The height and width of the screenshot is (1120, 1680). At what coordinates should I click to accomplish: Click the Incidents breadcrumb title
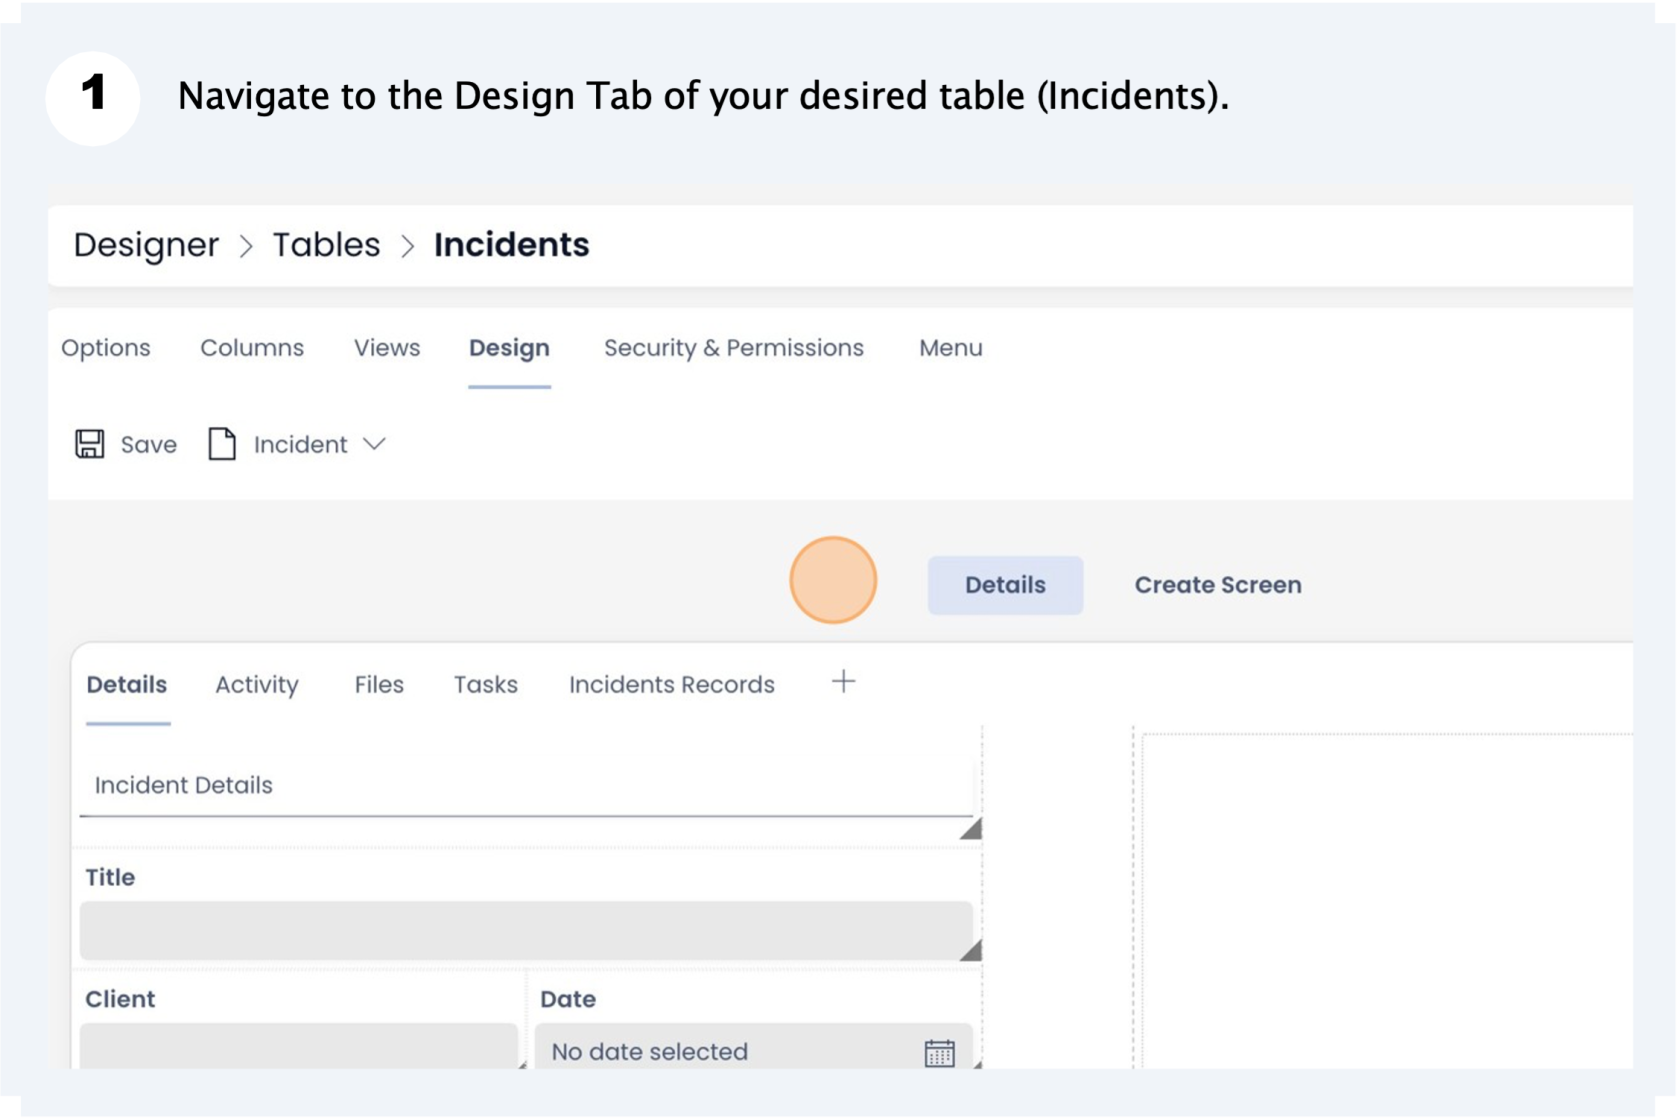coord(512,245)
